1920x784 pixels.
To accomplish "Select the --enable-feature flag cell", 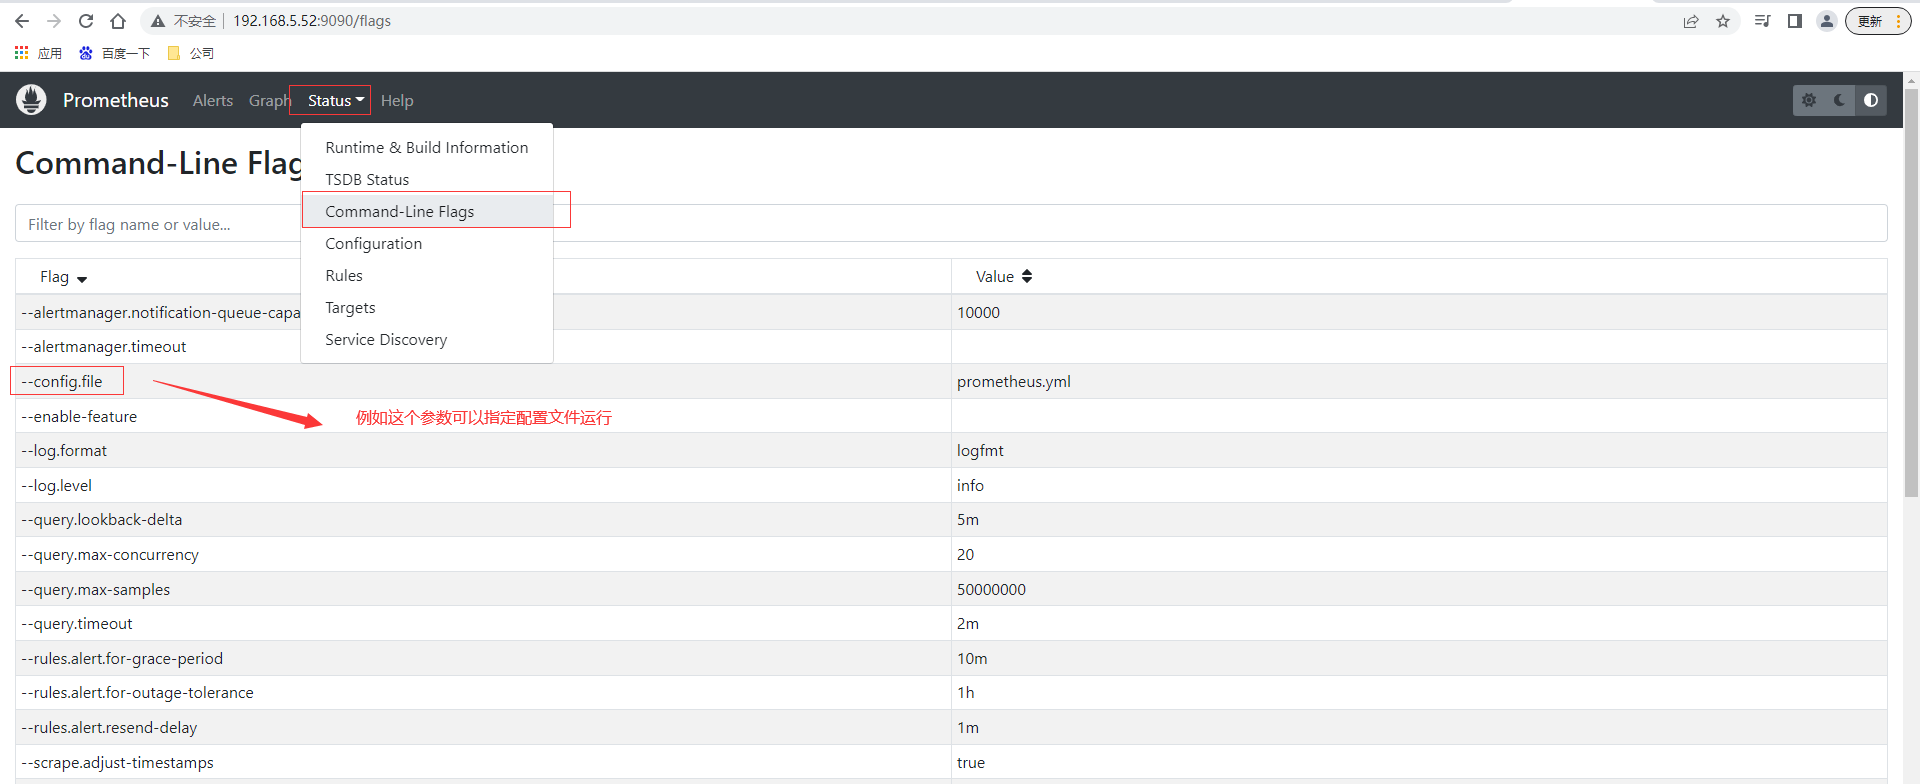I will [483, 416].
